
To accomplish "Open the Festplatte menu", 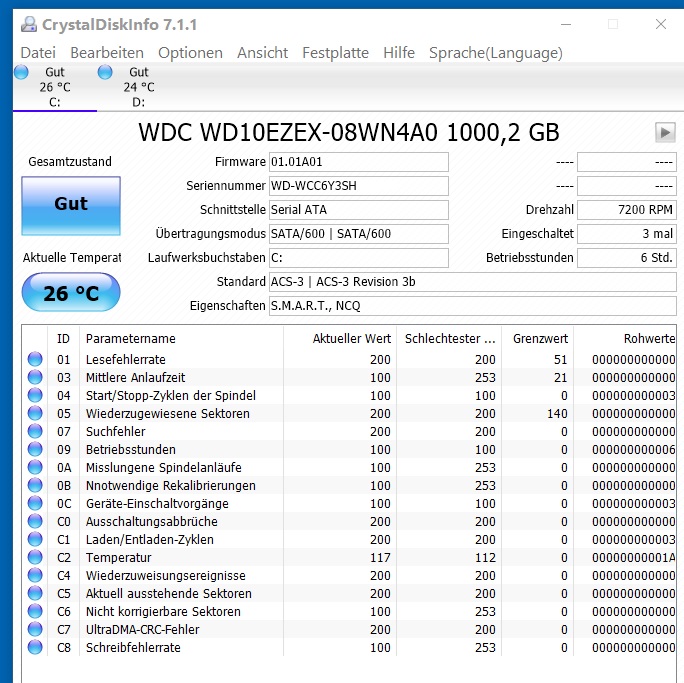I will tap(335, 53).
